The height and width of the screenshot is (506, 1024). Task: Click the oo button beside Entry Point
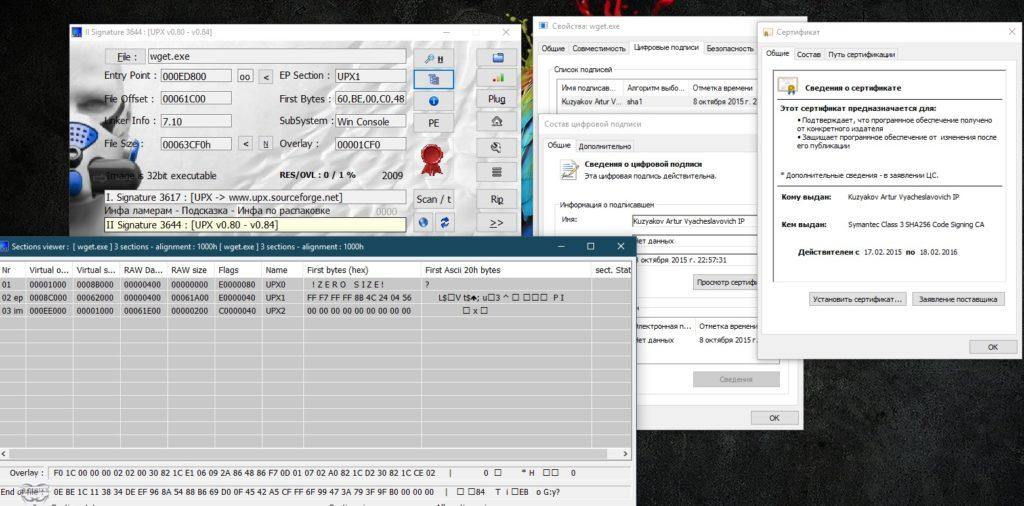[x=244, y=76]
